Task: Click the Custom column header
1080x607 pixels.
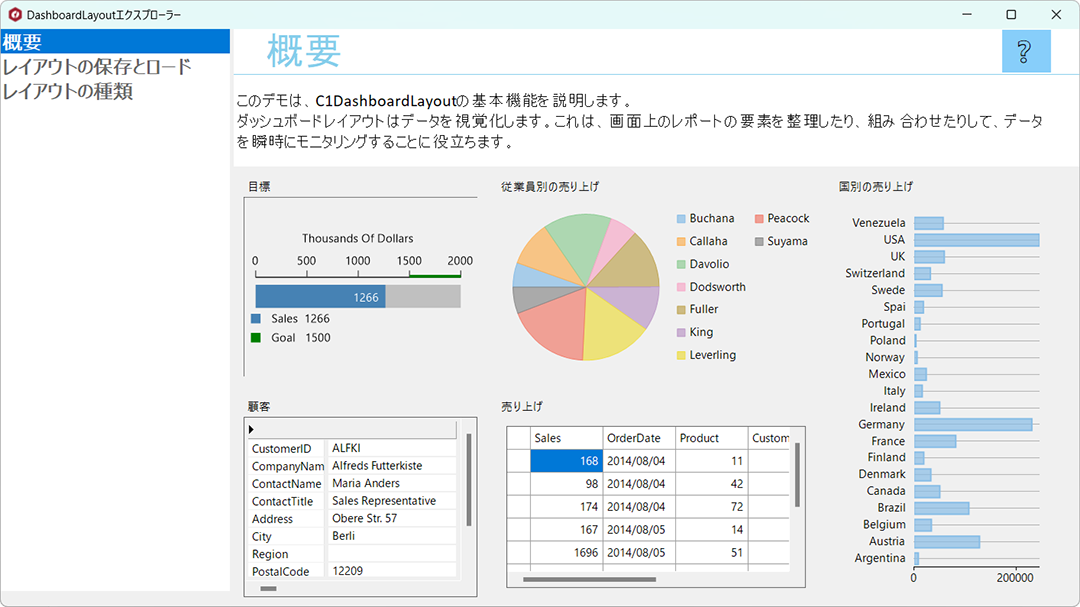Action: (x=769, y=438)
